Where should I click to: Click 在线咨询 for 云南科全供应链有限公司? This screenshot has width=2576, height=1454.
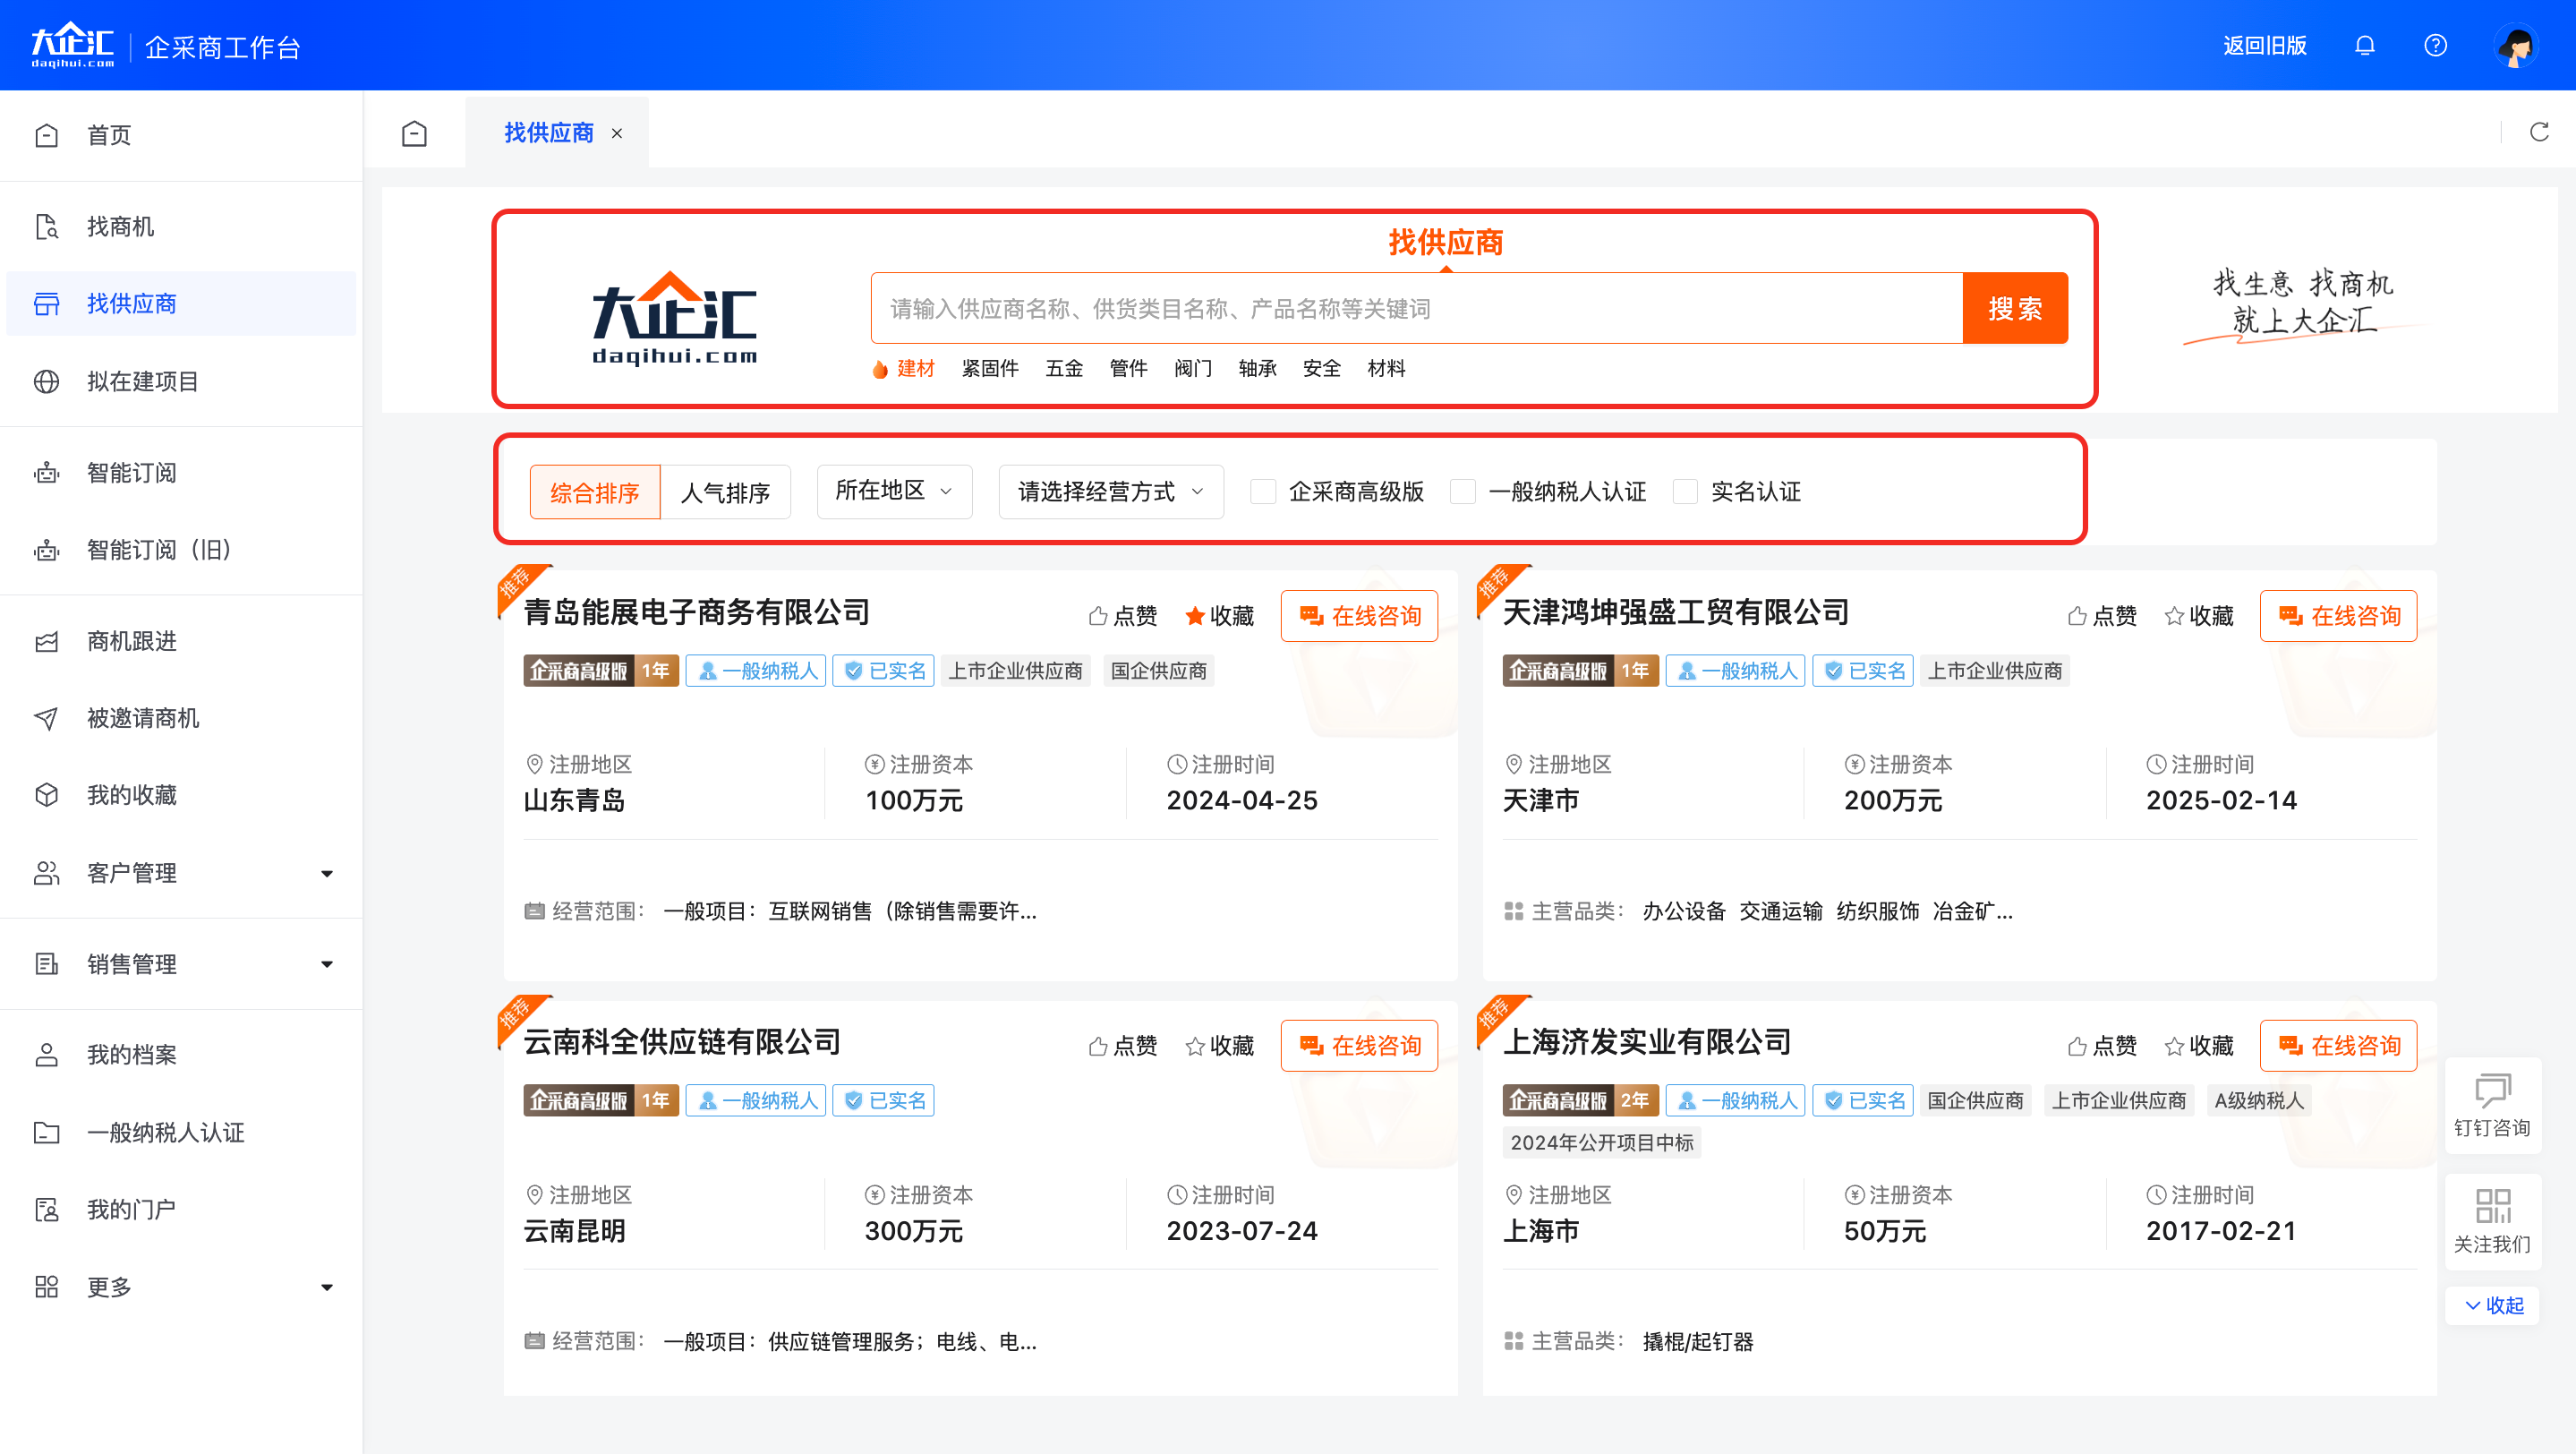click(1359, 1046)
